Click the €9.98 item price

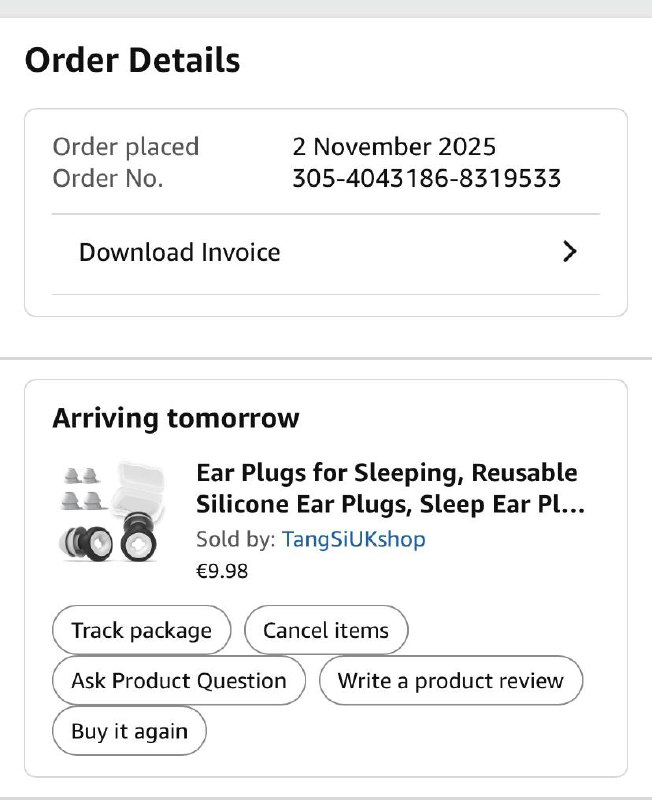pyautogui.click(x=222, y=571)
